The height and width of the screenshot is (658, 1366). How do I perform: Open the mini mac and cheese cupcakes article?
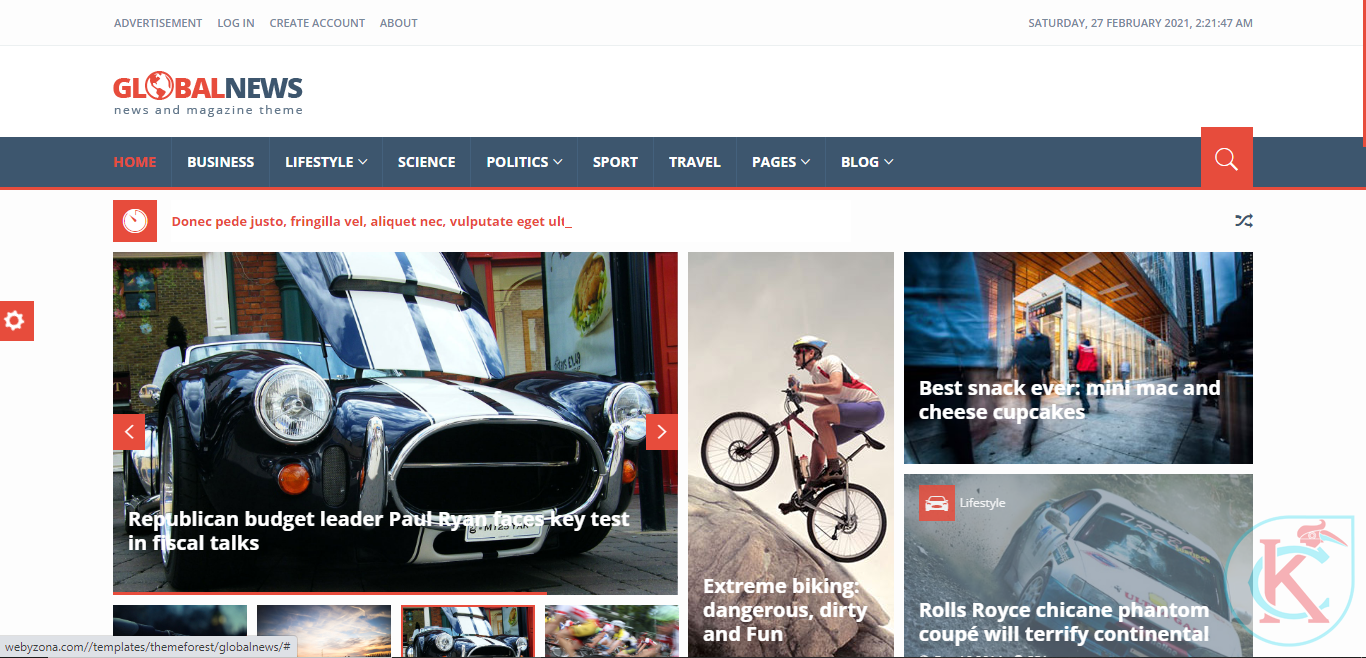pos(1069,400)
